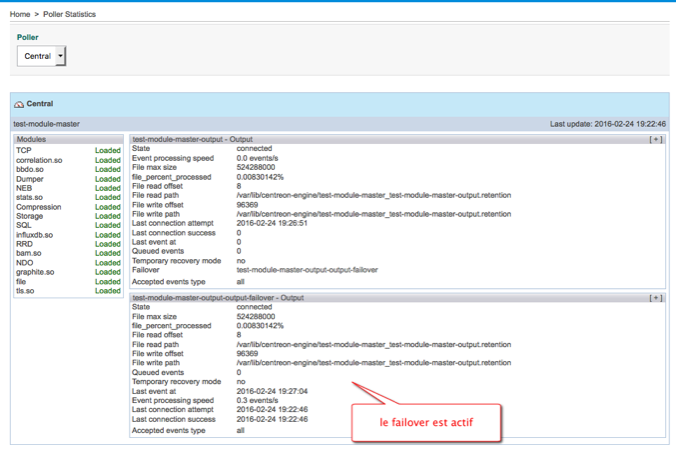Select the influxdb.so module entry
Screen dimensions: 676x452
(x=34, y=235)
